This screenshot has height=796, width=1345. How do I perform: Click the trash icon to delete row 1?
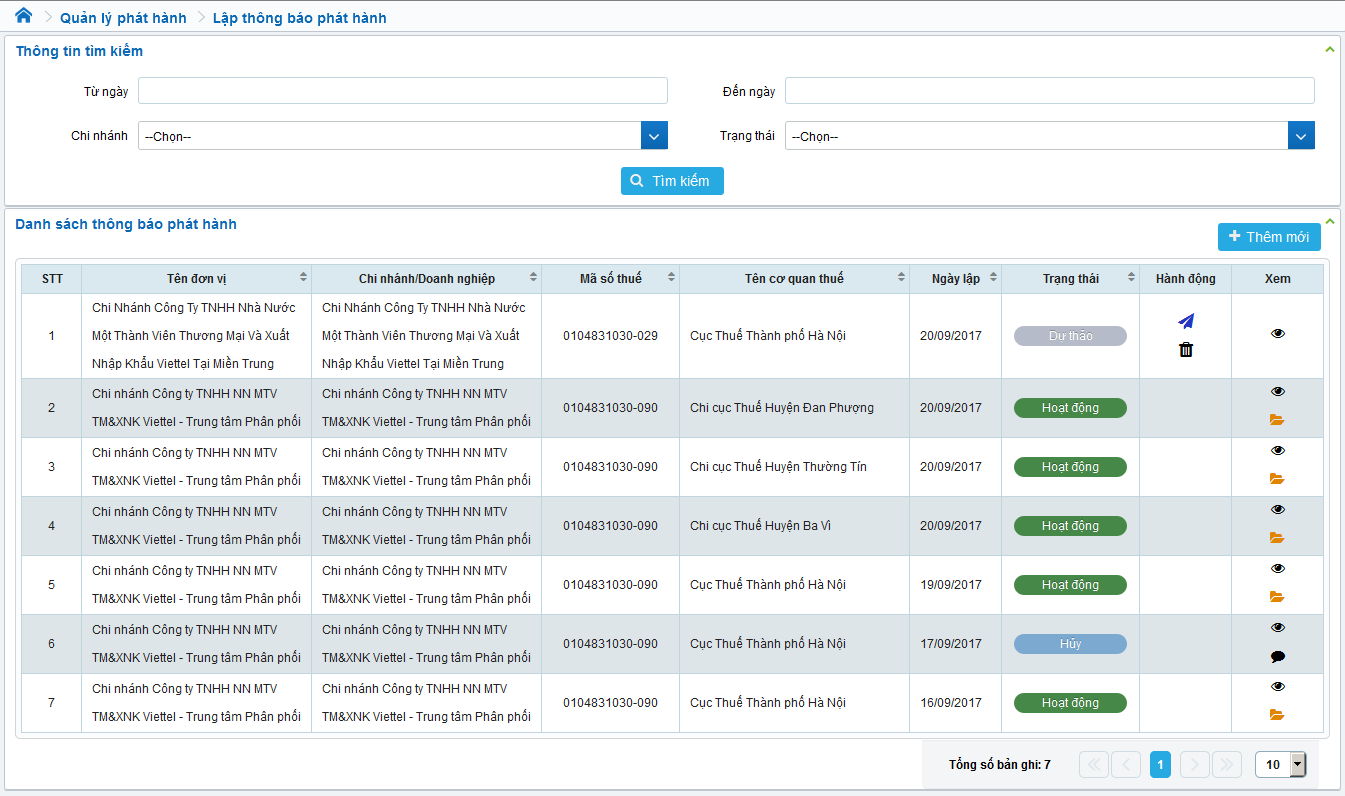pos(1186,350)
